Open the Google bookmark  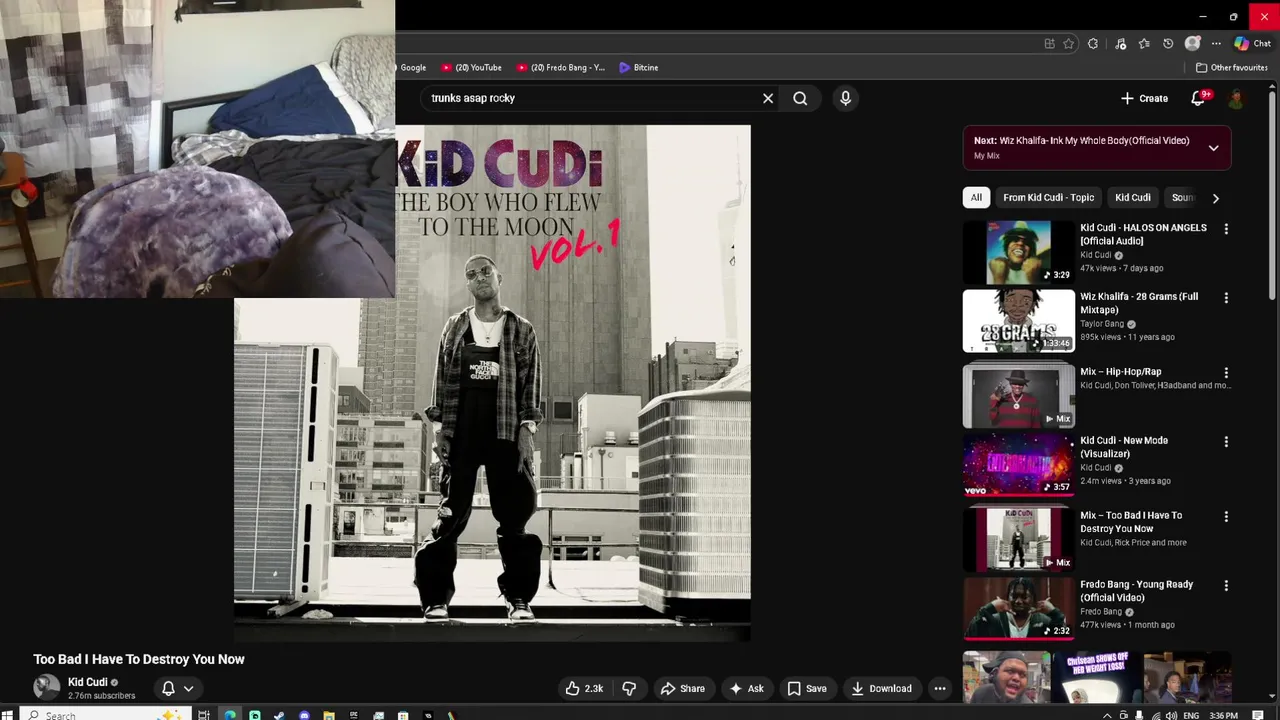(411, 67)
